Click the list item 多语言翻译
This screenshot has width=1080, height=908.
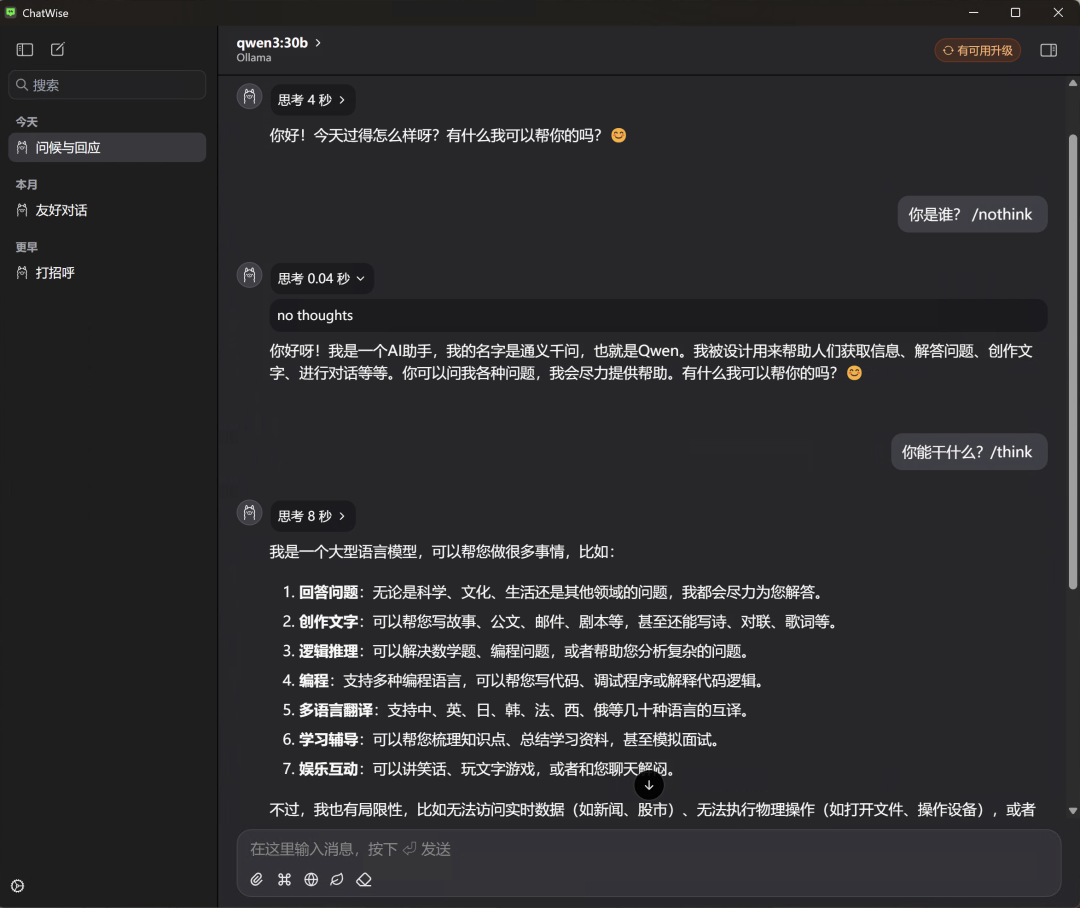[517, 710]
